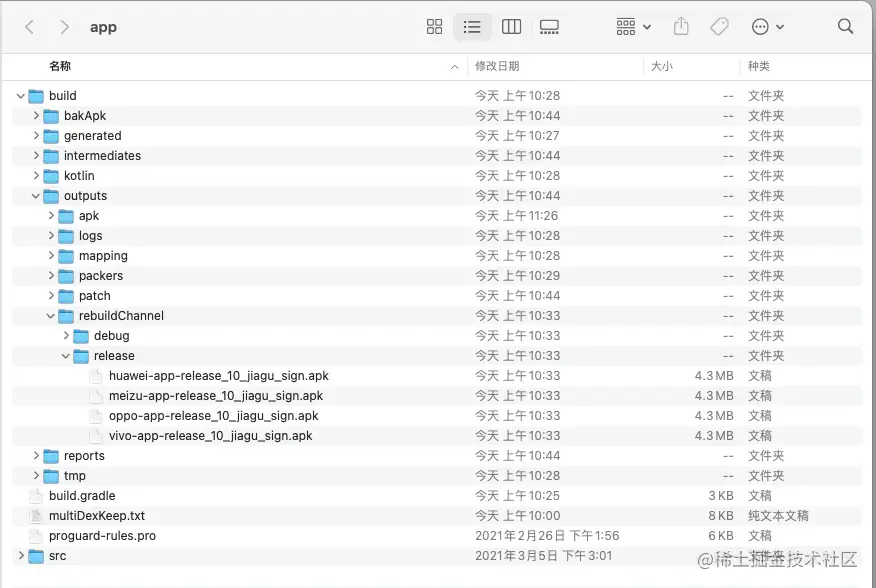
Task: Expand the tmp folder
Action: [36, 476]
